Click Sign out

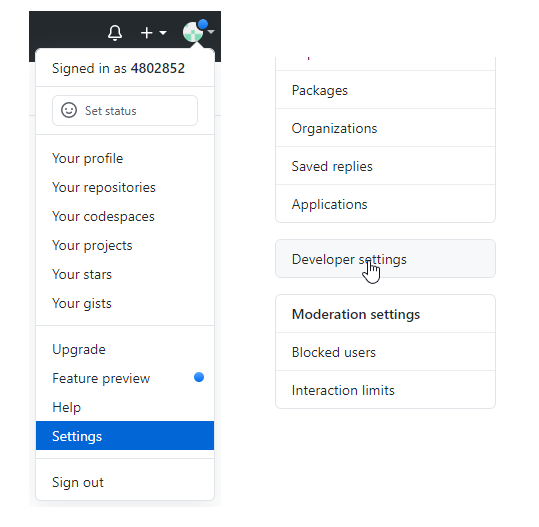pyautogui.click(x=125, y=482)
